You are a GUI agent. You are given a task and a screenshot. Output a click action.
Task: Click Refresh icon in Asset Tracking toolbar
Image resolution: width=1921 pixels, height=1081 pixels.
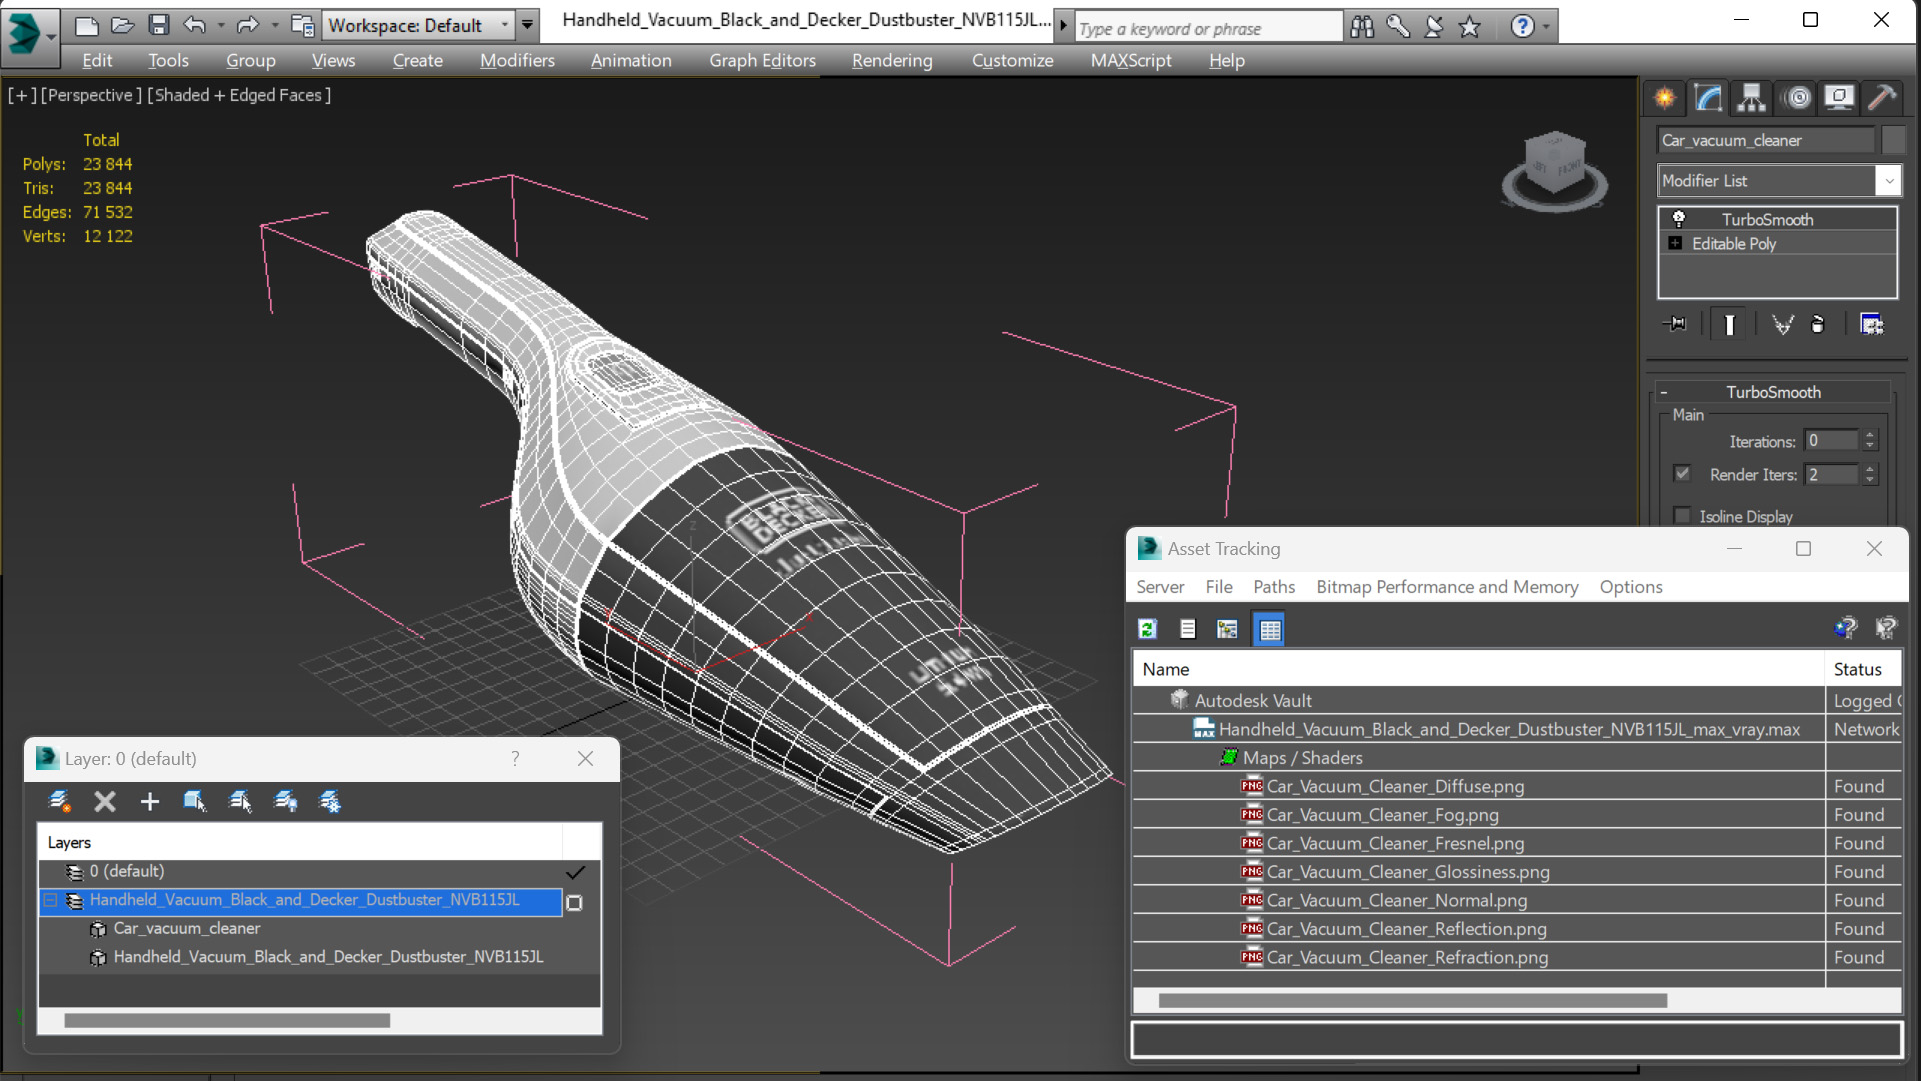click(1148, 629)
